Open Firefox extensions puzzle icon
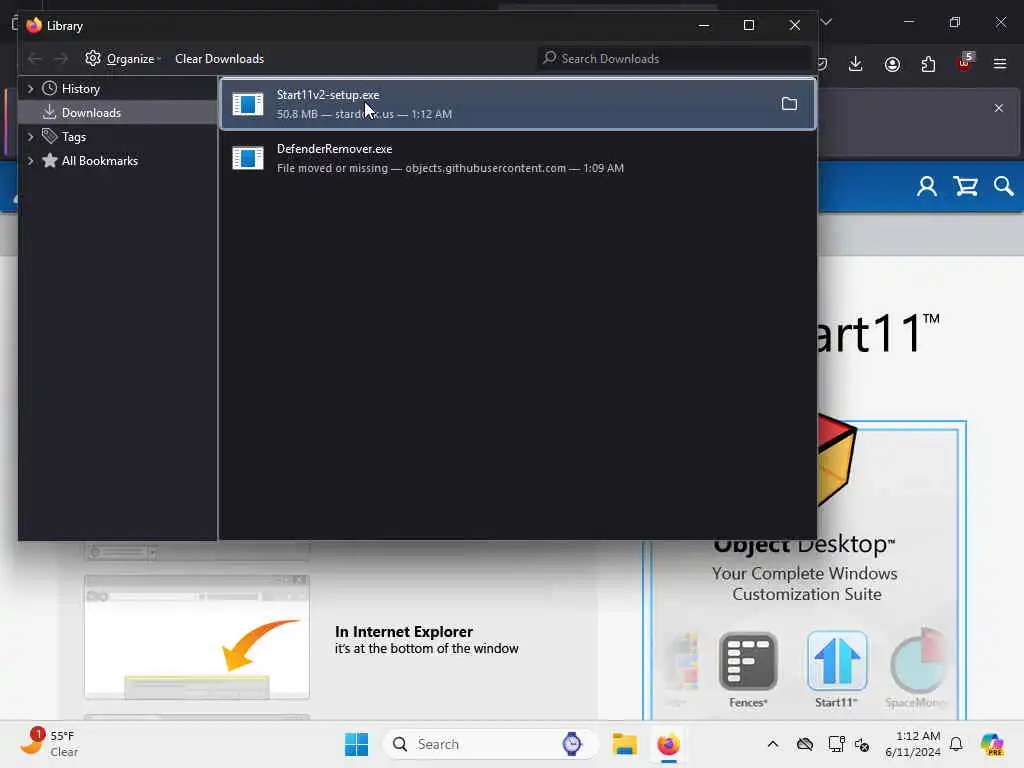 click(x=928, y=64)
